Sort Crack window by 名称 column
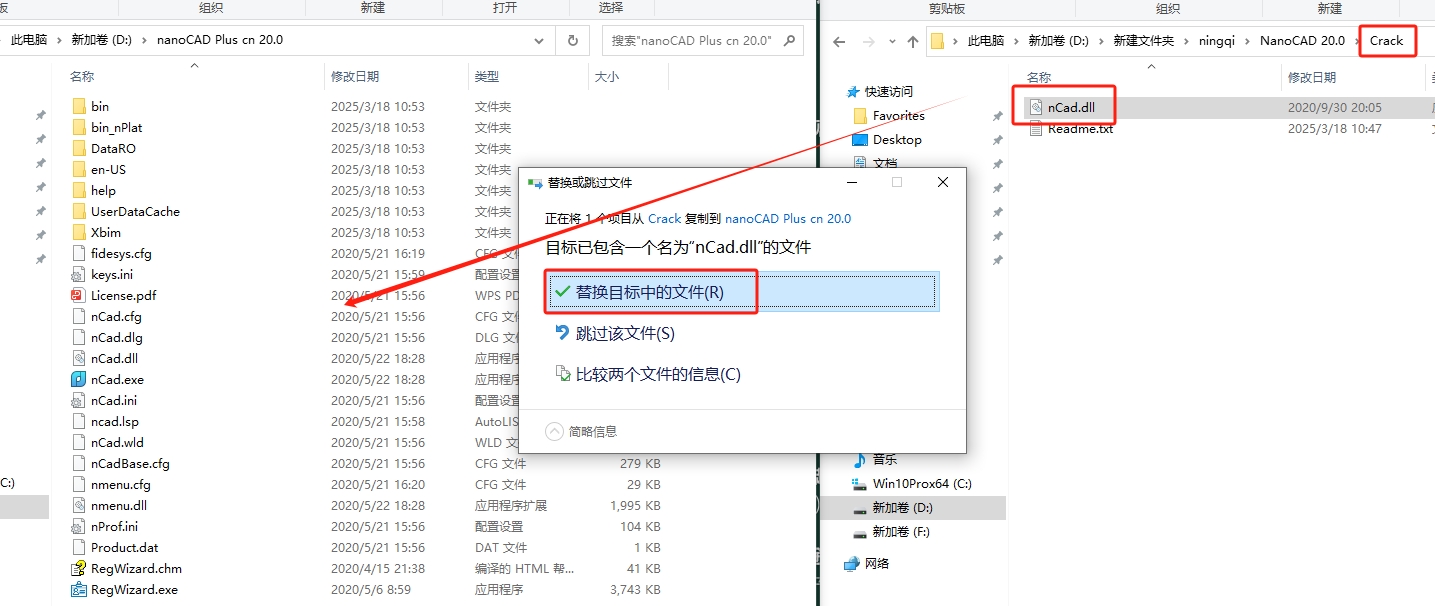The height and width of the screenshot is (606, 1435). coord(1039,77)
